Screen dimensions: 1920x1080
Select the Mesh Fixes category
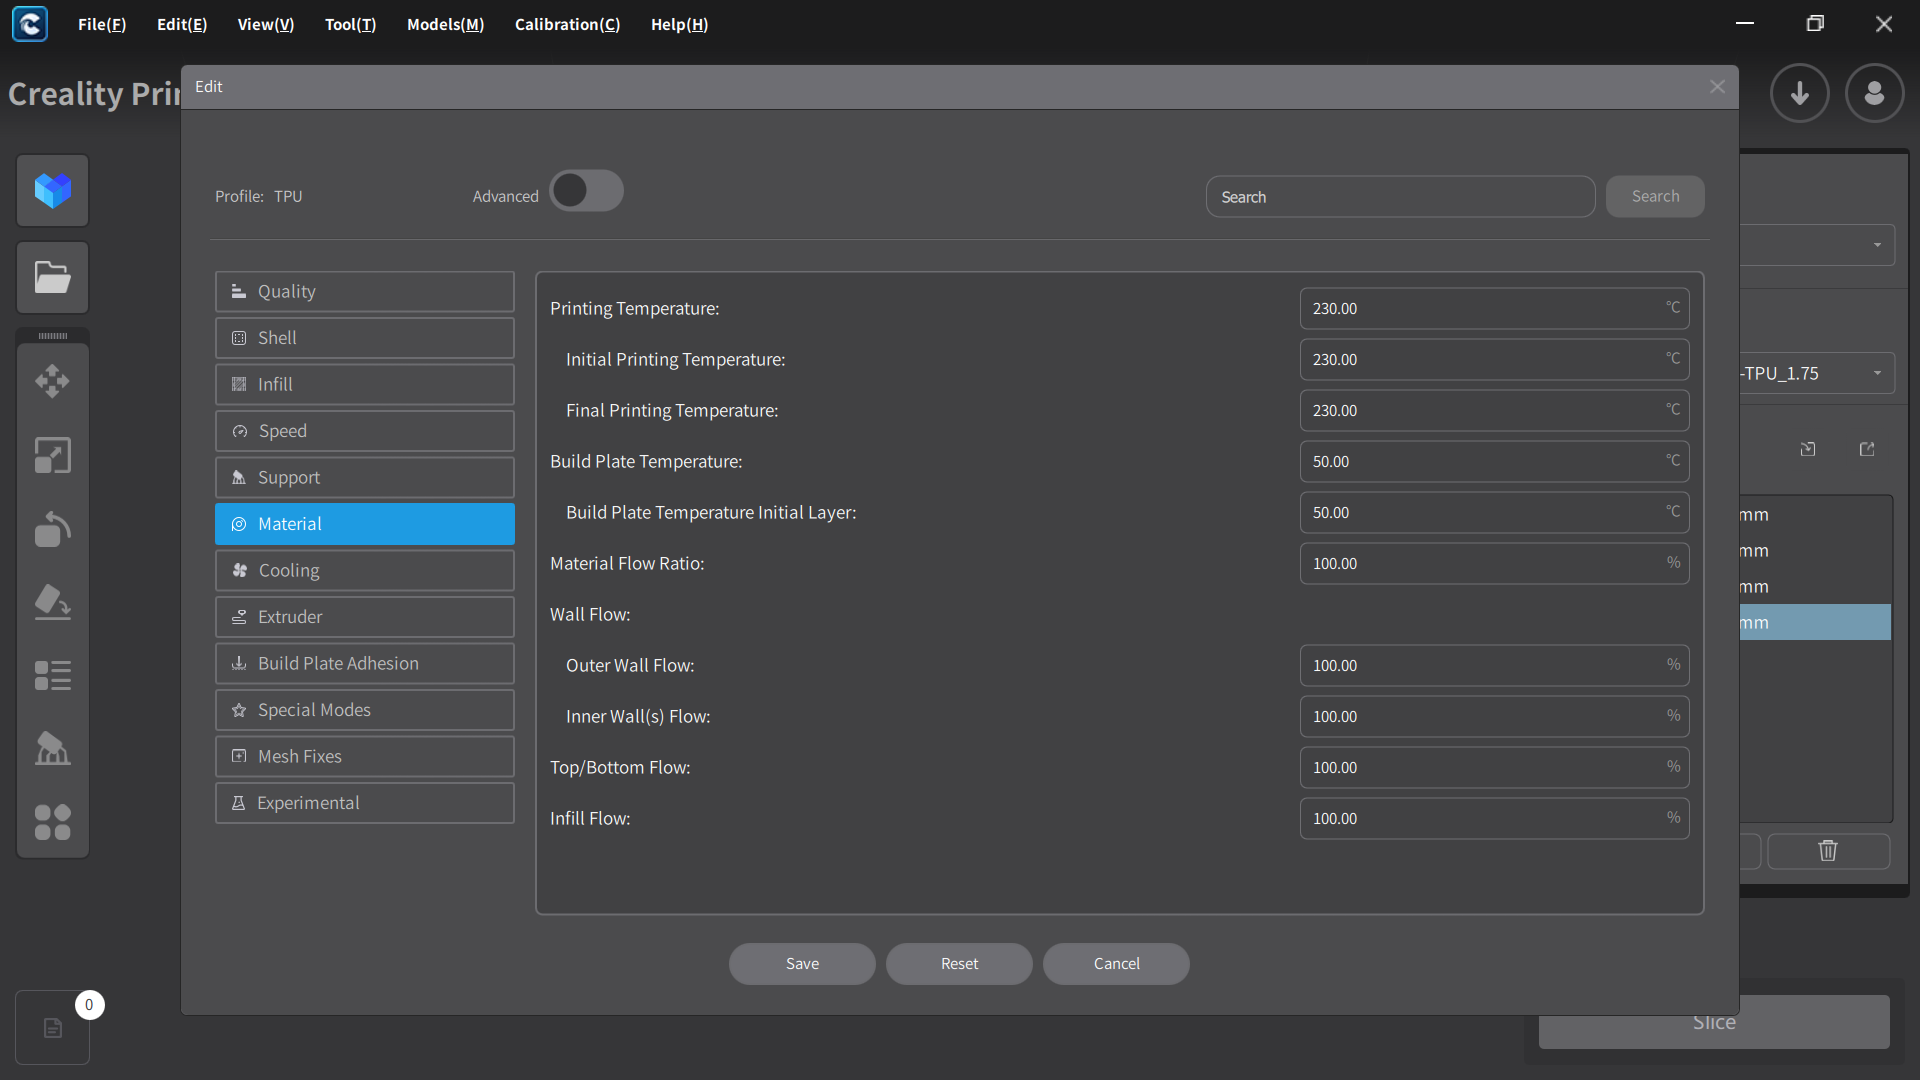(365, 757)
